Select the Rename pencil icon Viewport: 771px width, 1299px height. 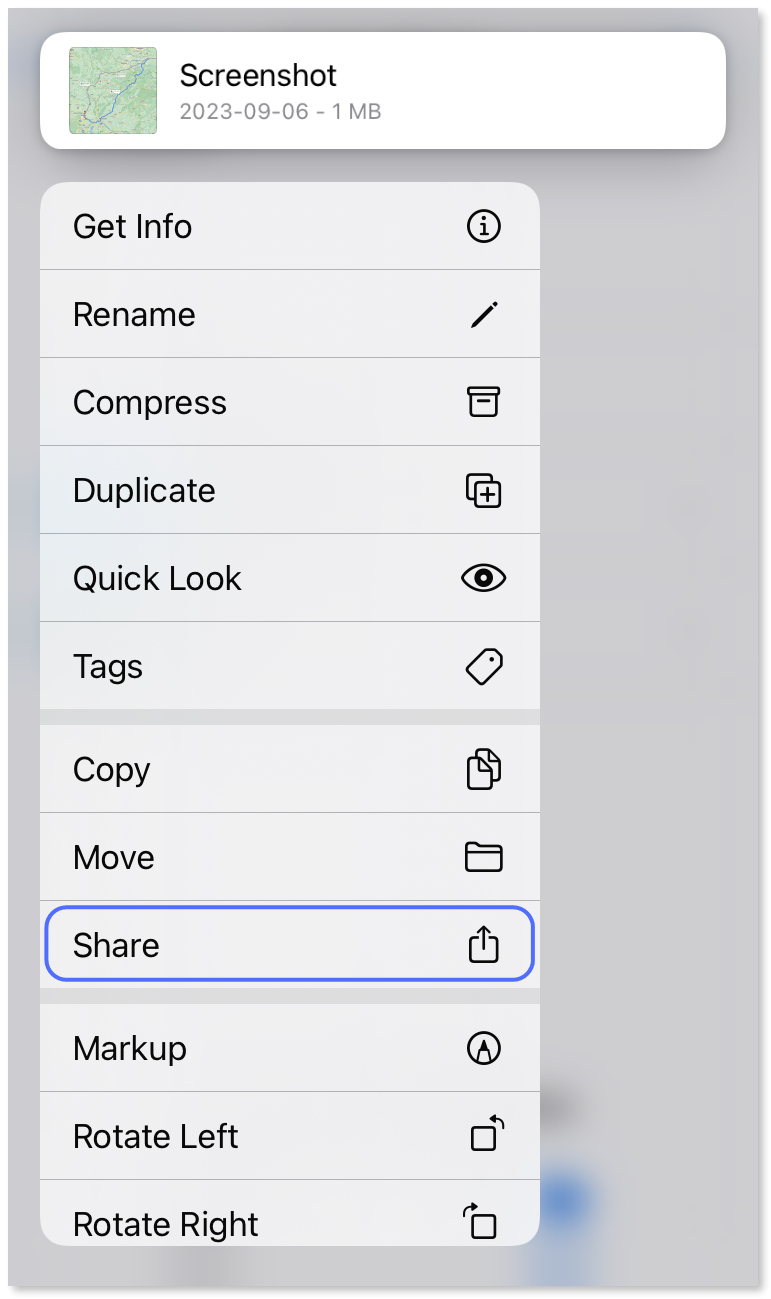484,314
